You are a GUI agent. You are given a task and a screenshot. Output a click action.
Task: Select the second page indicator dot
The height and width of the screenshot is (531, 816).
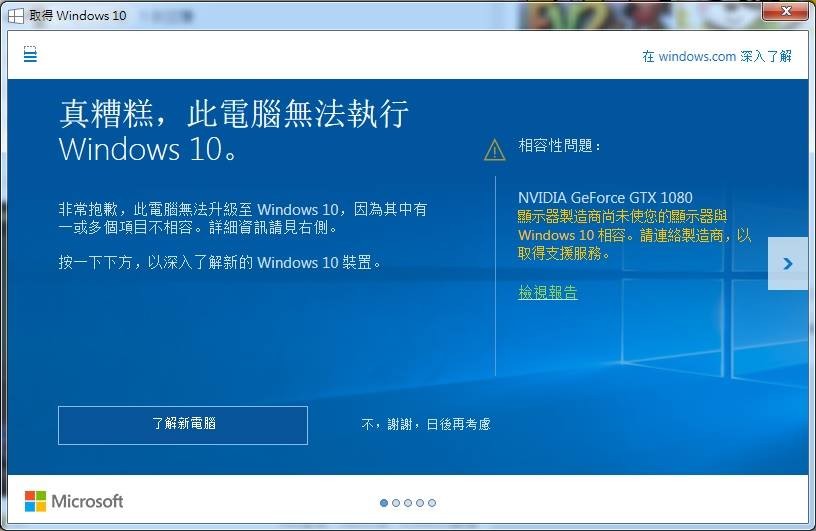click(396, 503)
